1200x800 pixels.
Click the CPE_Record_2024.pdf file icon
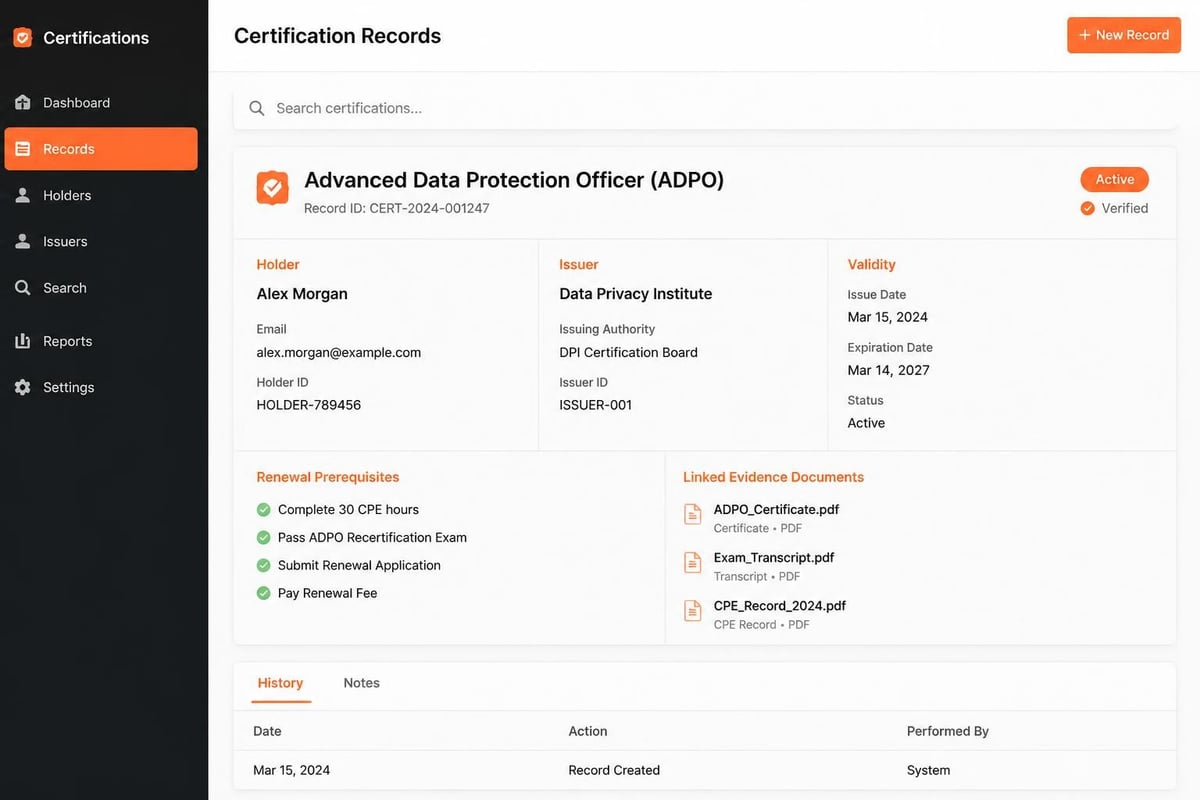coord(692,610)
